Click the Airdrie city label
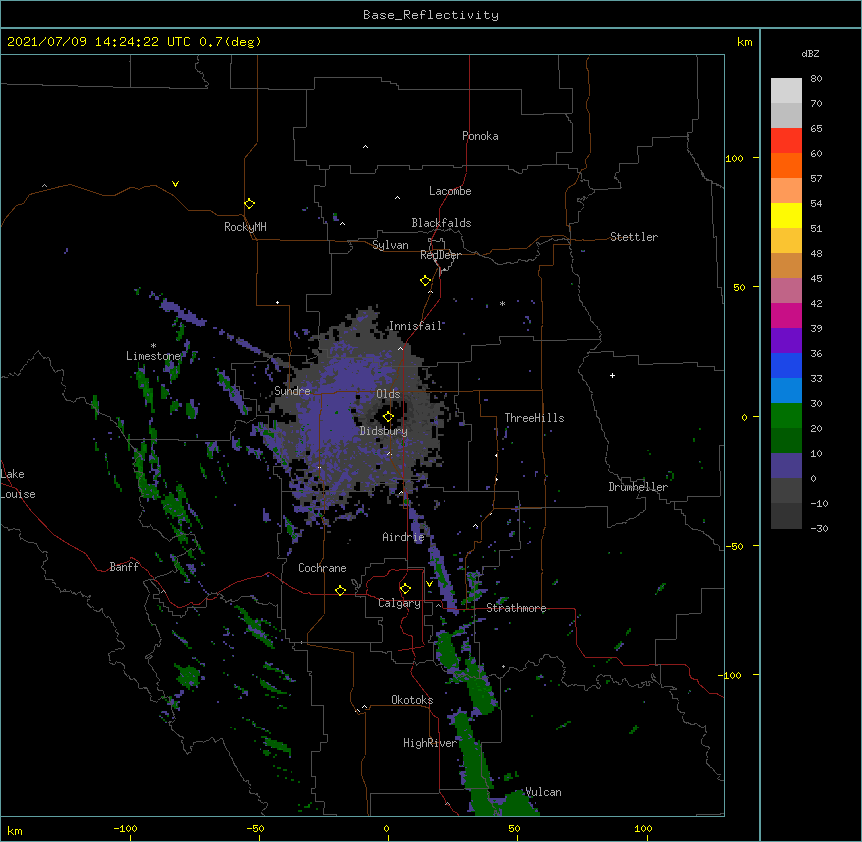862x842 pixels. [x=404, y=537]
